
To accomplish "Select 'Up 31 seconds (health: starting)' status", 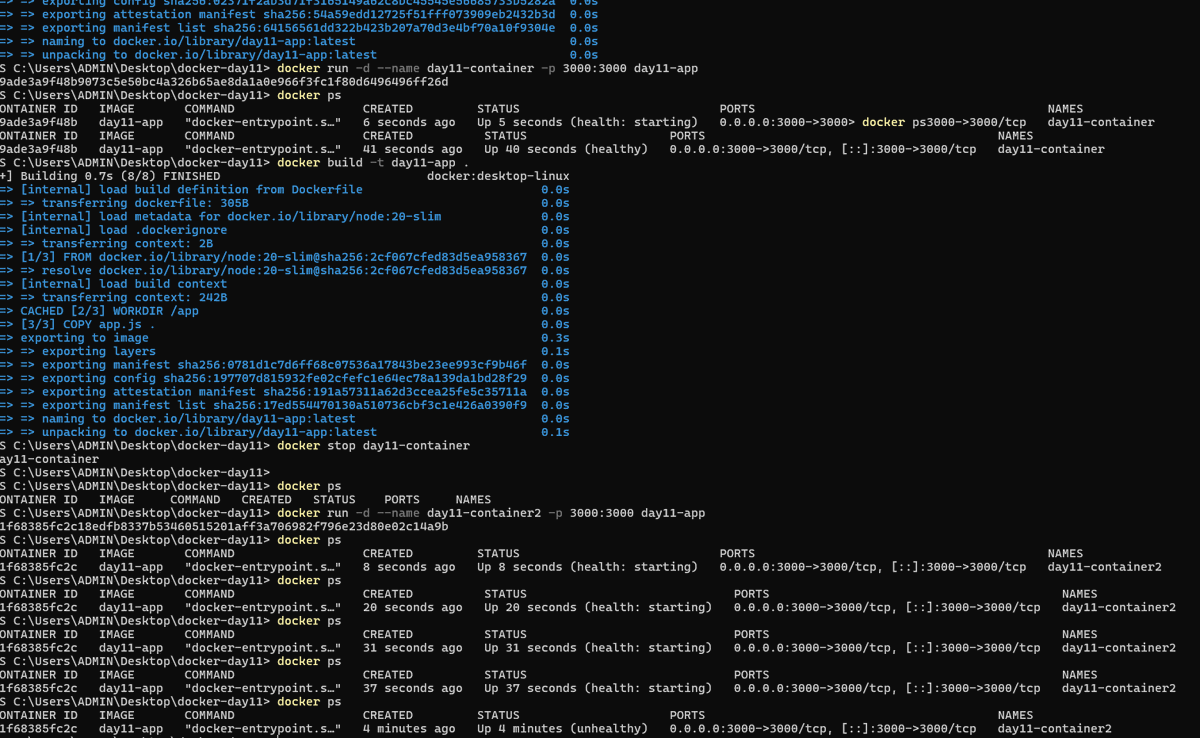I will (x=598, y=648).
